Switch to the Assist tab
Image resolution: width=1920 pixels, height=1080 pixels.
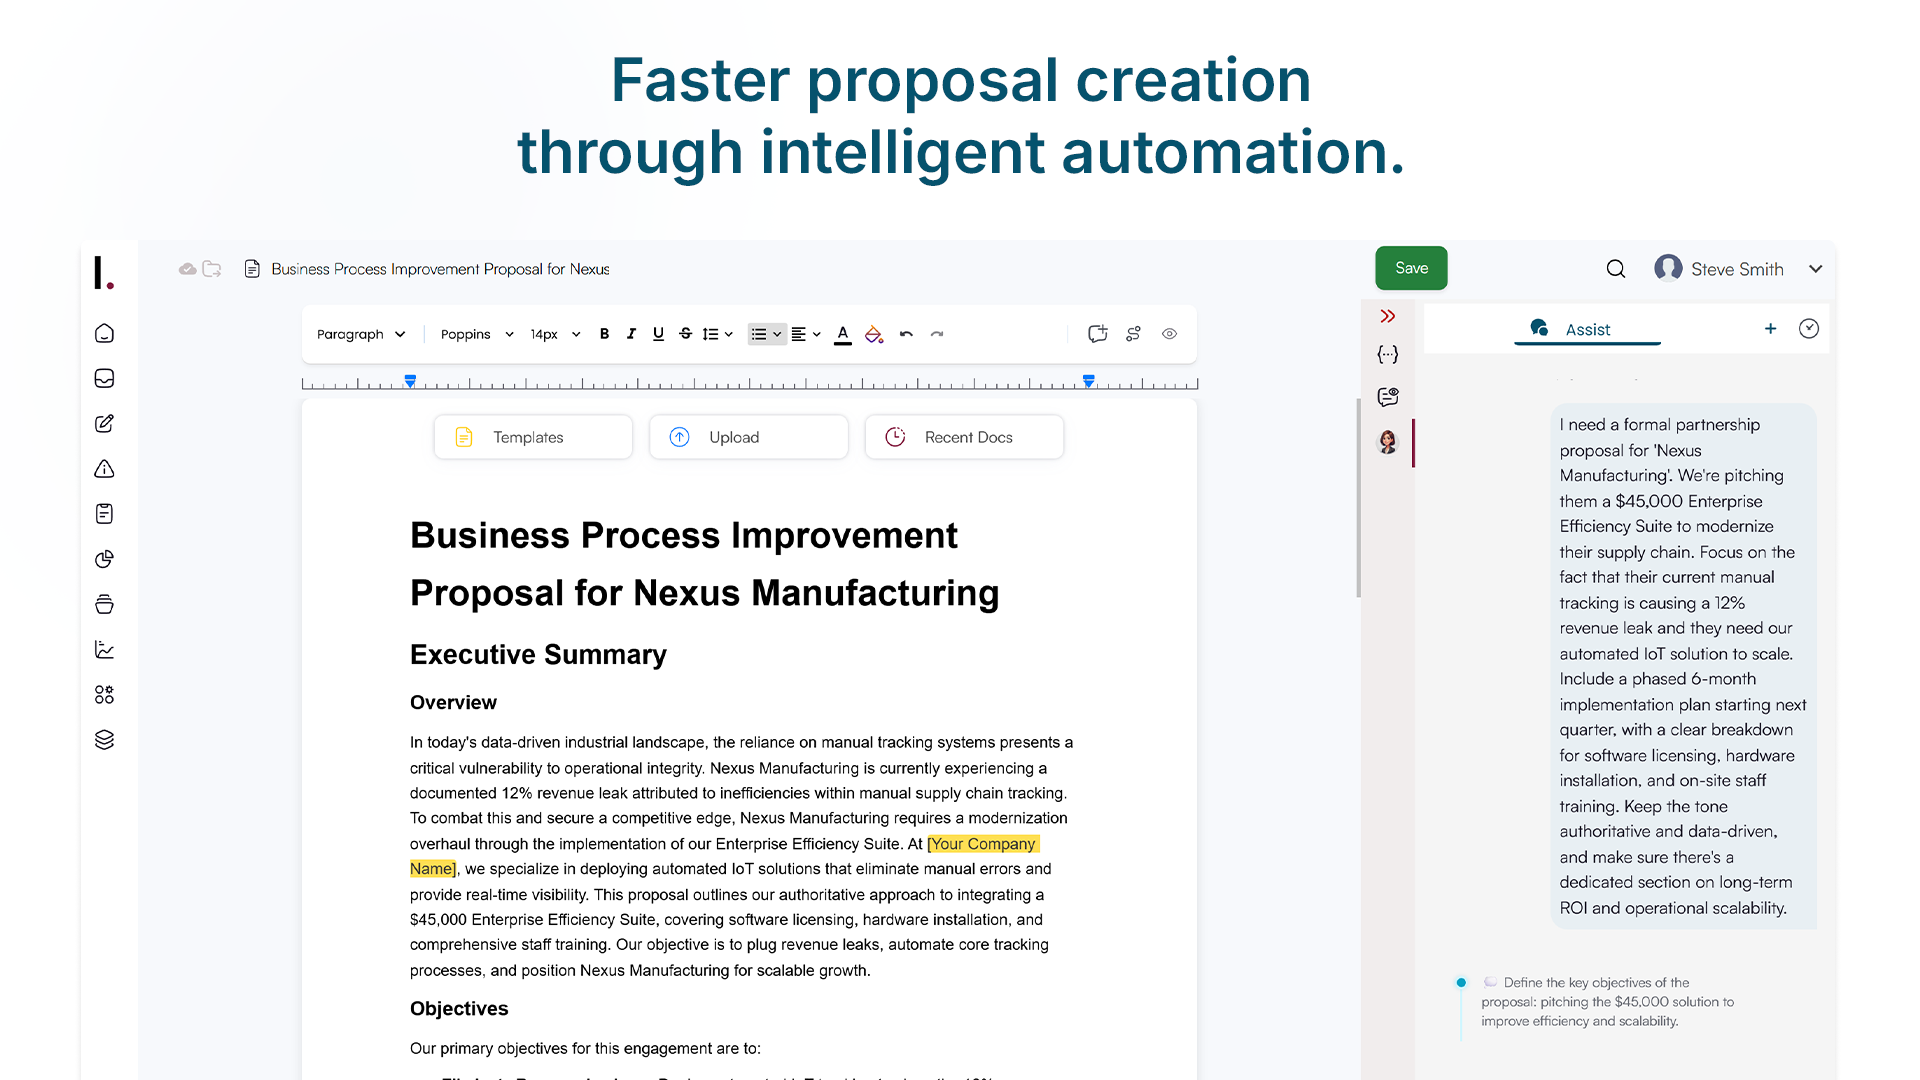(x=1587, y=329)
